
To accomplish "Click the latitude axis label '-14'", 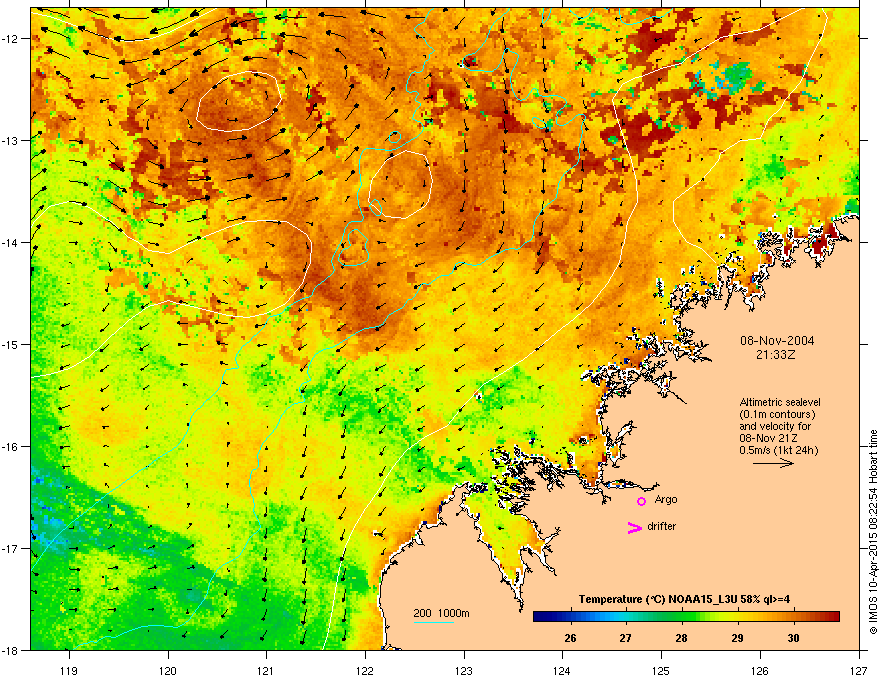I will click(x=11, y=242).
